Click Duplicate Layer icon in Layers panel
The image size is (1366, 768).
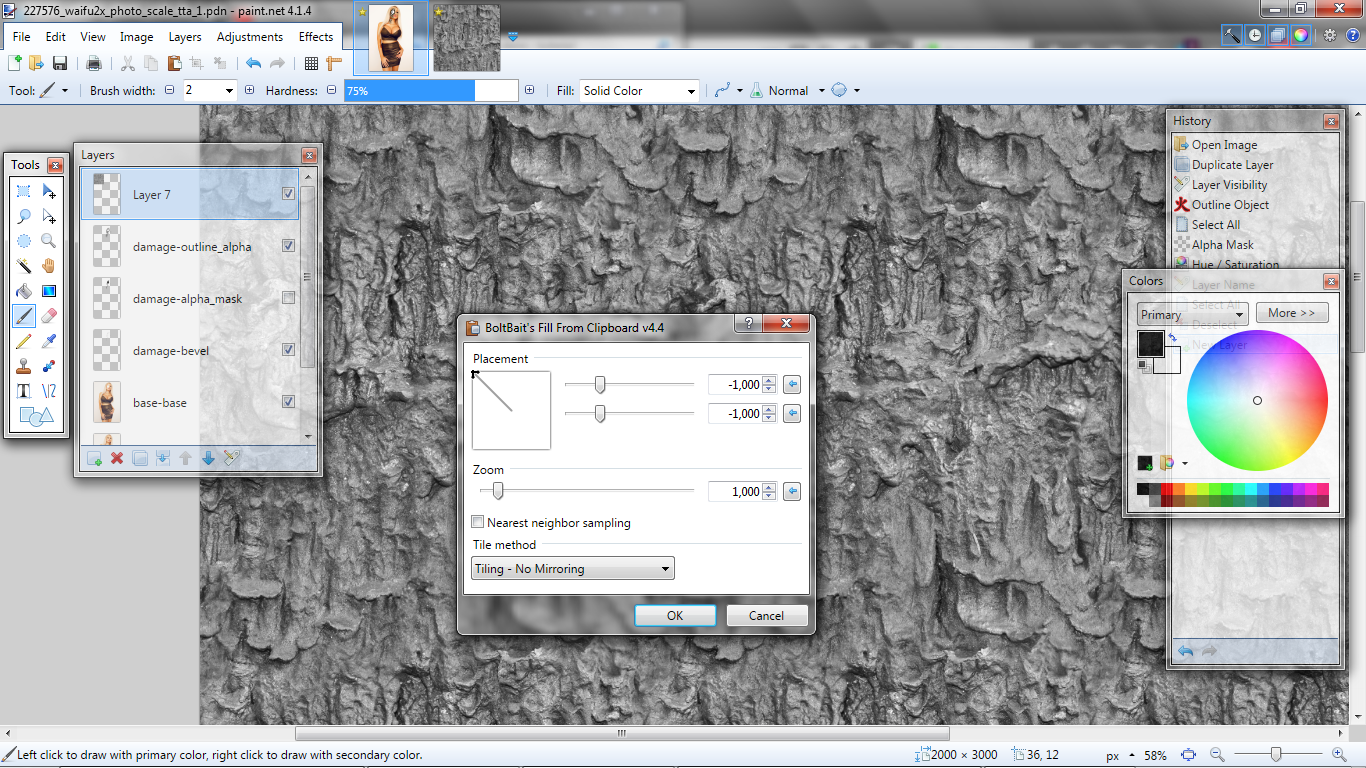click(140, 458)
